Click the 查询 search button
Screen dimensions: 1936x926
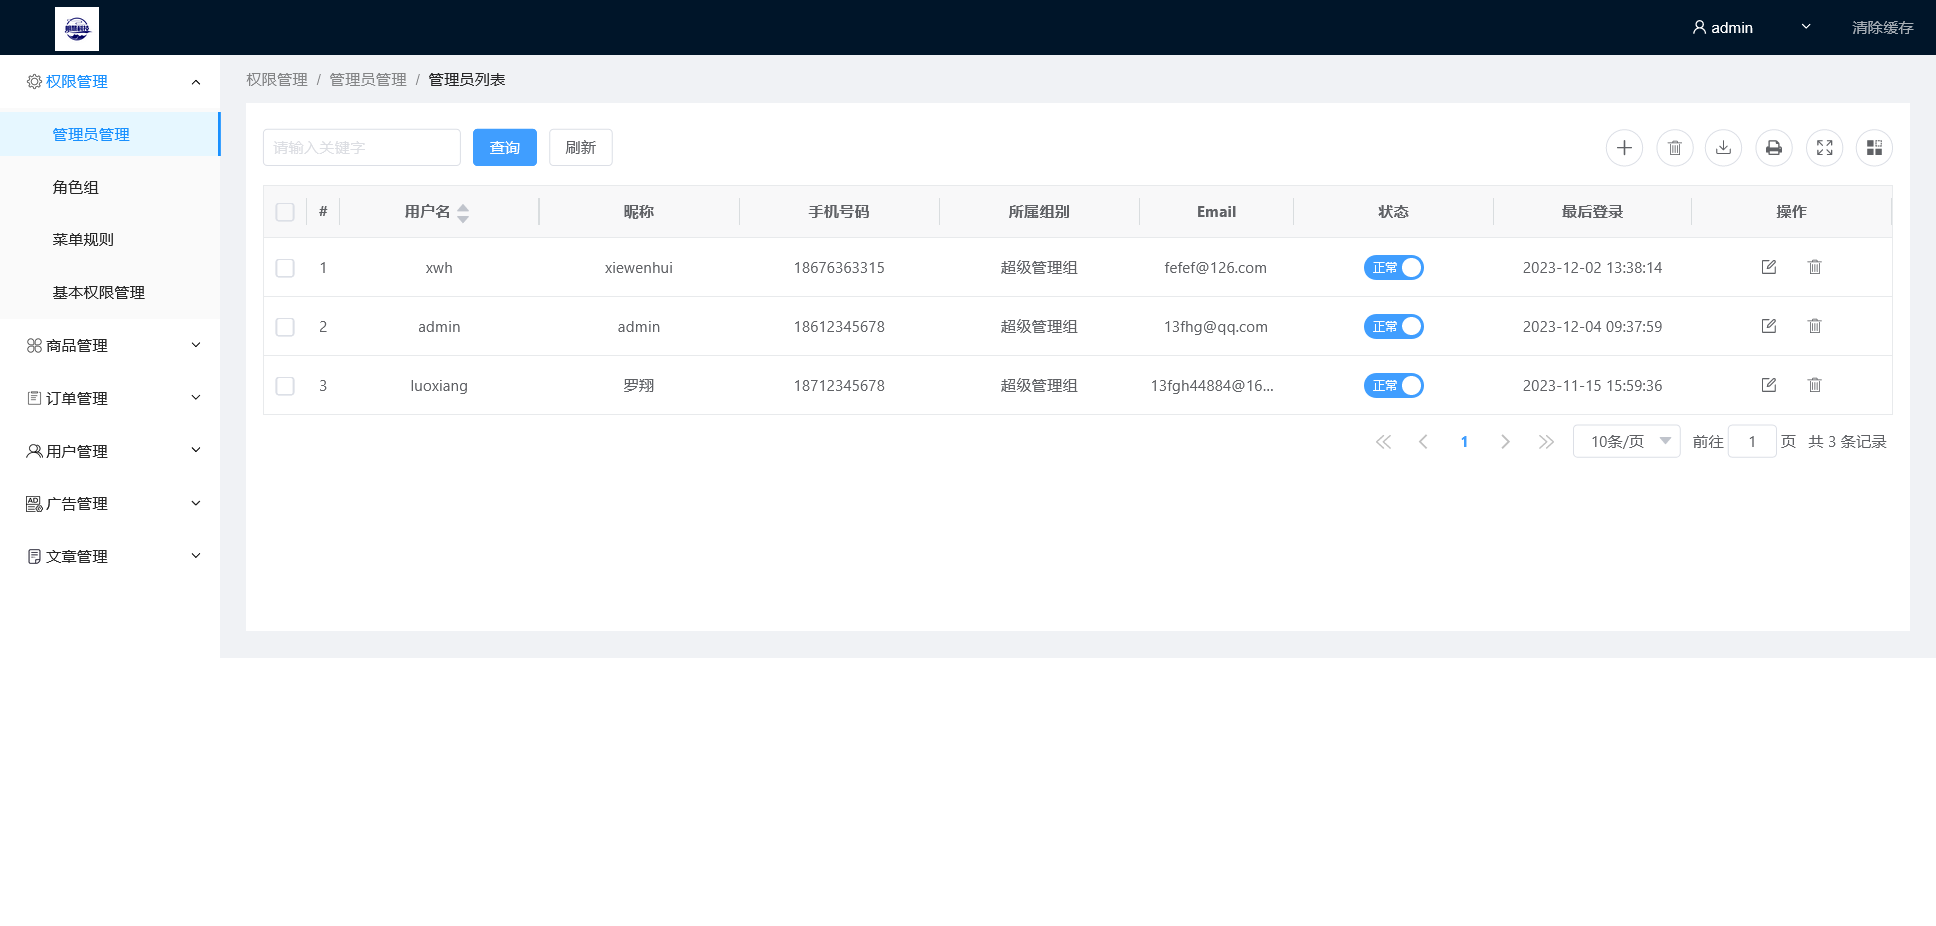point(504,148)
